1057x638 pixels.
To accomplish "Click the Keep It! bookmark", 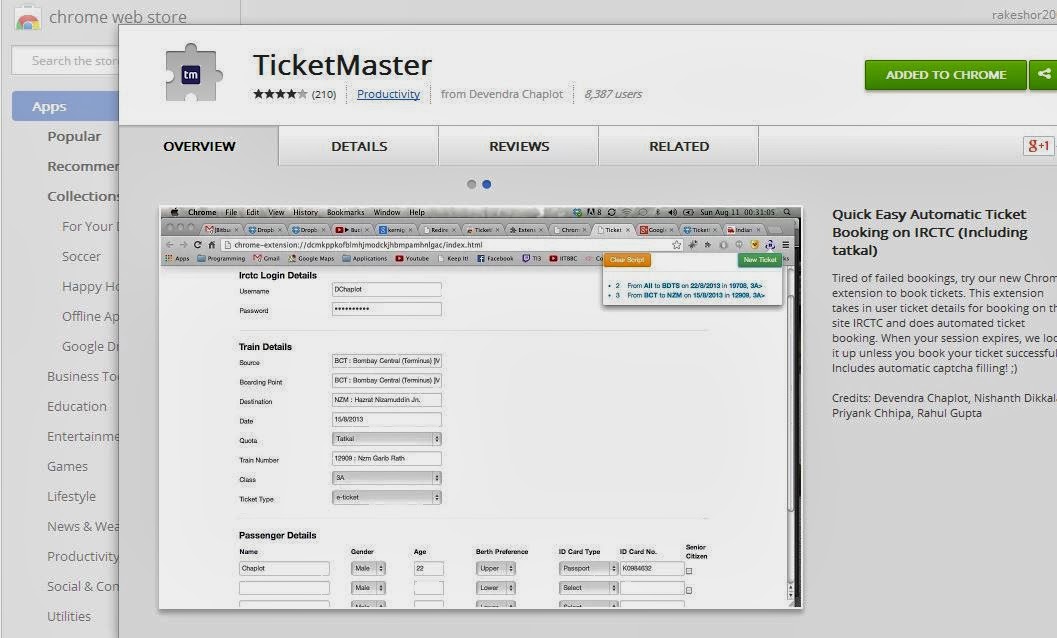I will tap(453, 258).
